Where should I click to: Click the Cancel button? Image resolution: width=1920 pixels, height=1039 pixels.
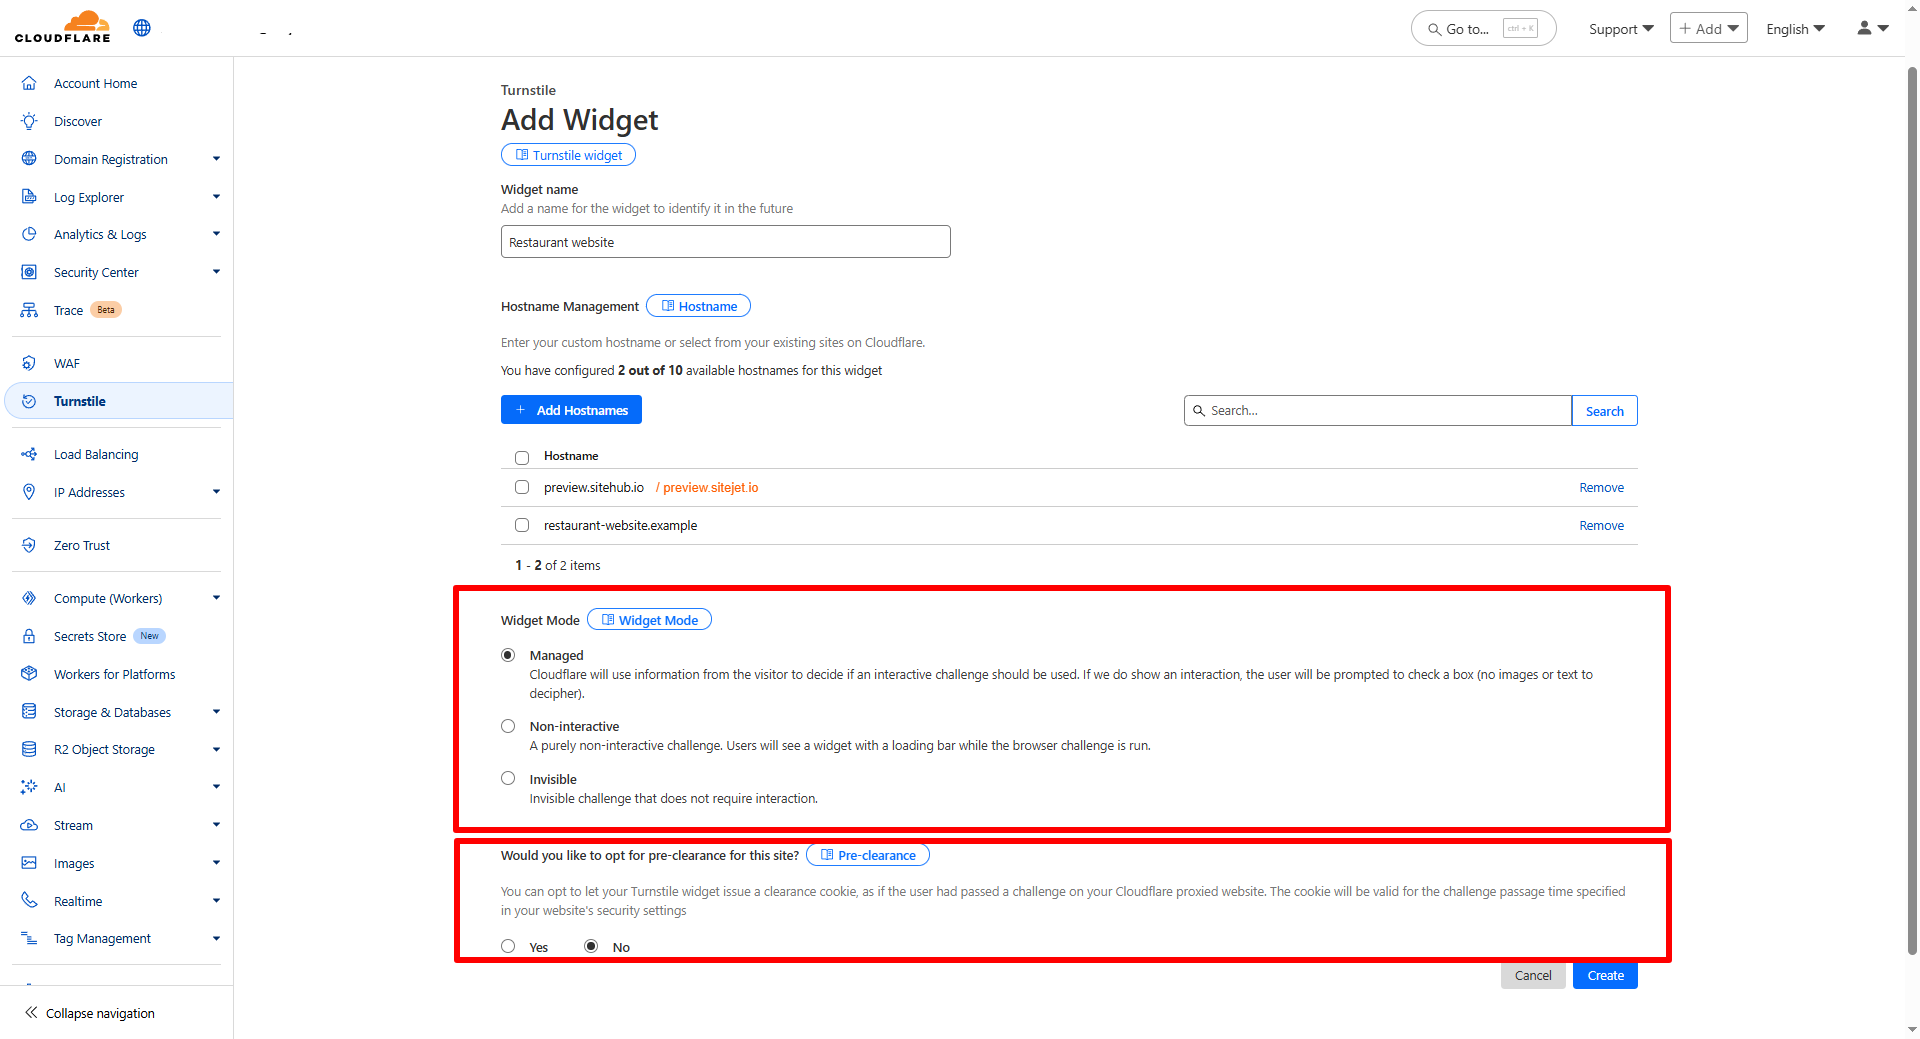point(1533,975)
